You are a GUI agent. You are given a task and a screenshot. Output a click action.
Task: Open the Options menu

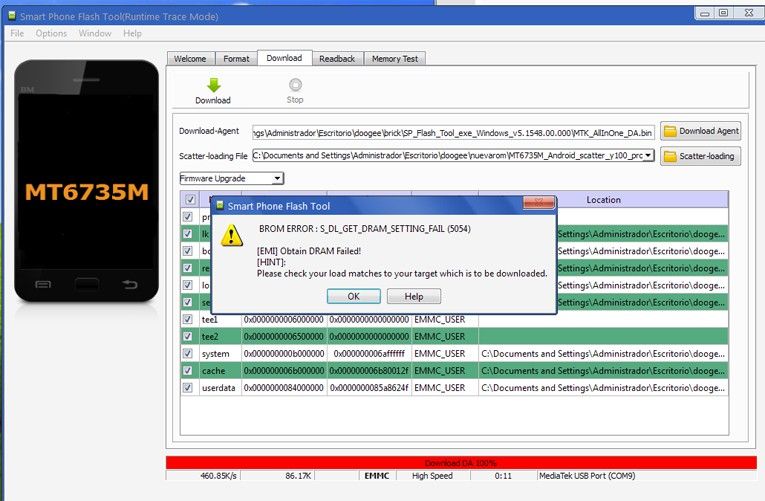point(51,33)
